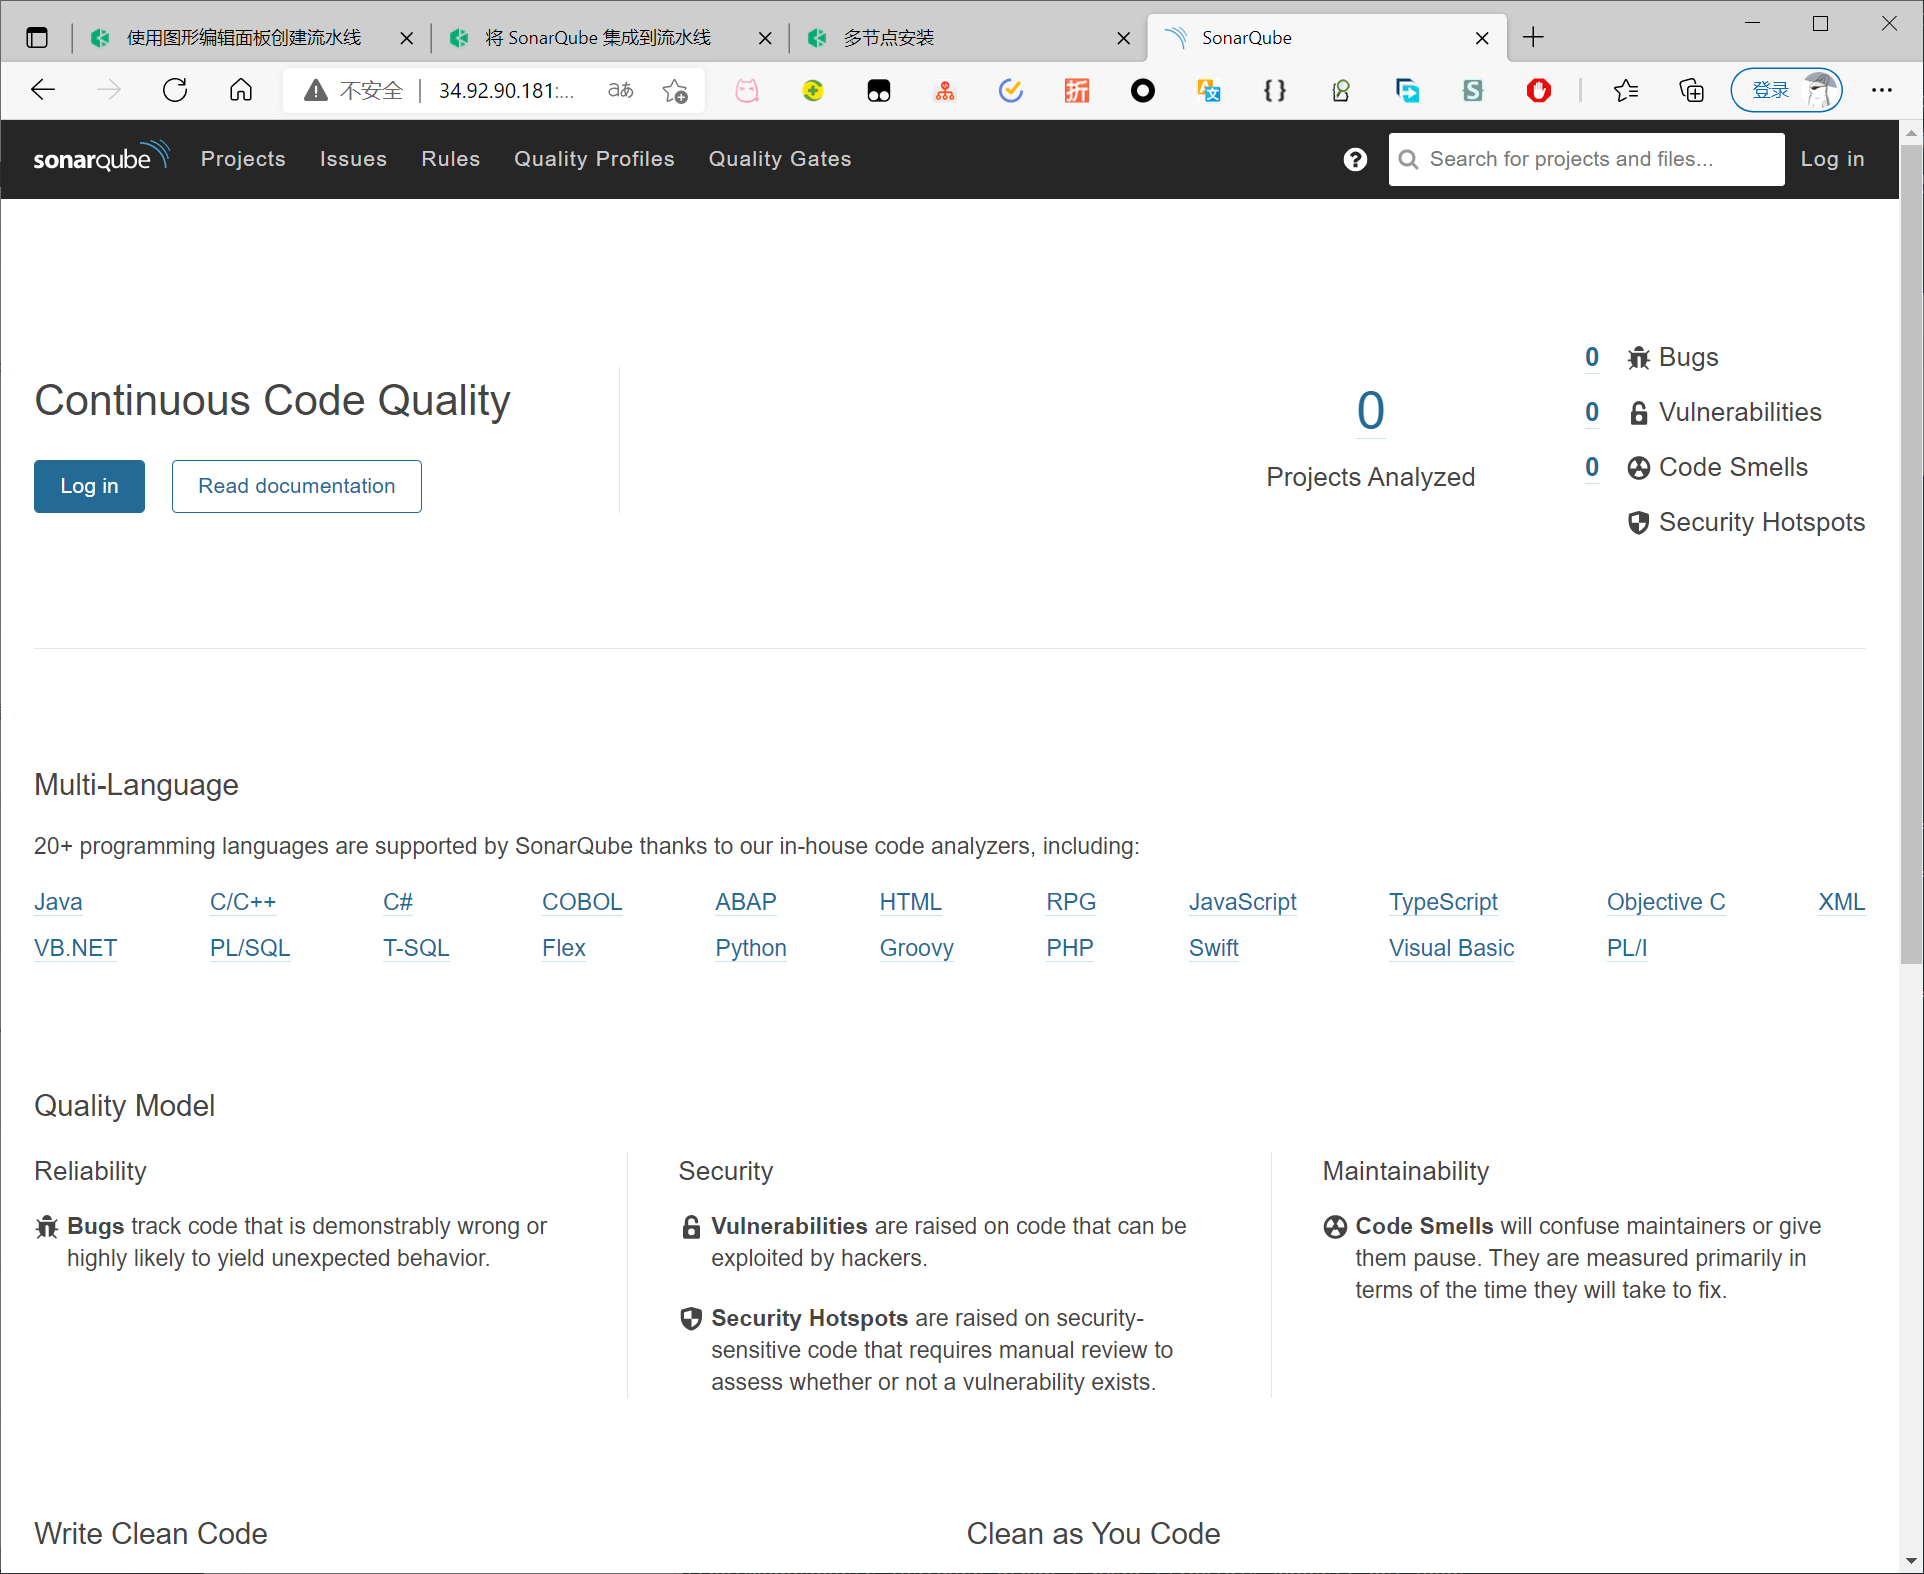Open the browser settings ellipsis menu
Viewport: 1924px width, 1574px height.
pyautogui.click(x=1881, y=91)
